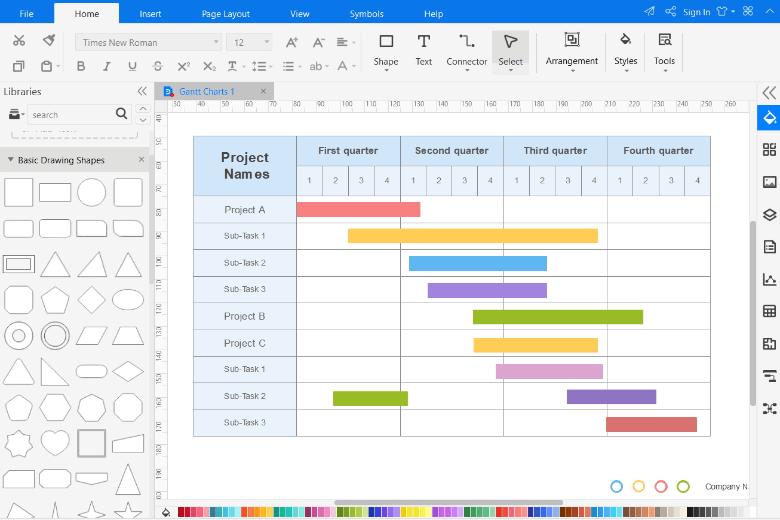
Task: Open the Styles menu
Action: pyautogui.click(x=625, y=51)
